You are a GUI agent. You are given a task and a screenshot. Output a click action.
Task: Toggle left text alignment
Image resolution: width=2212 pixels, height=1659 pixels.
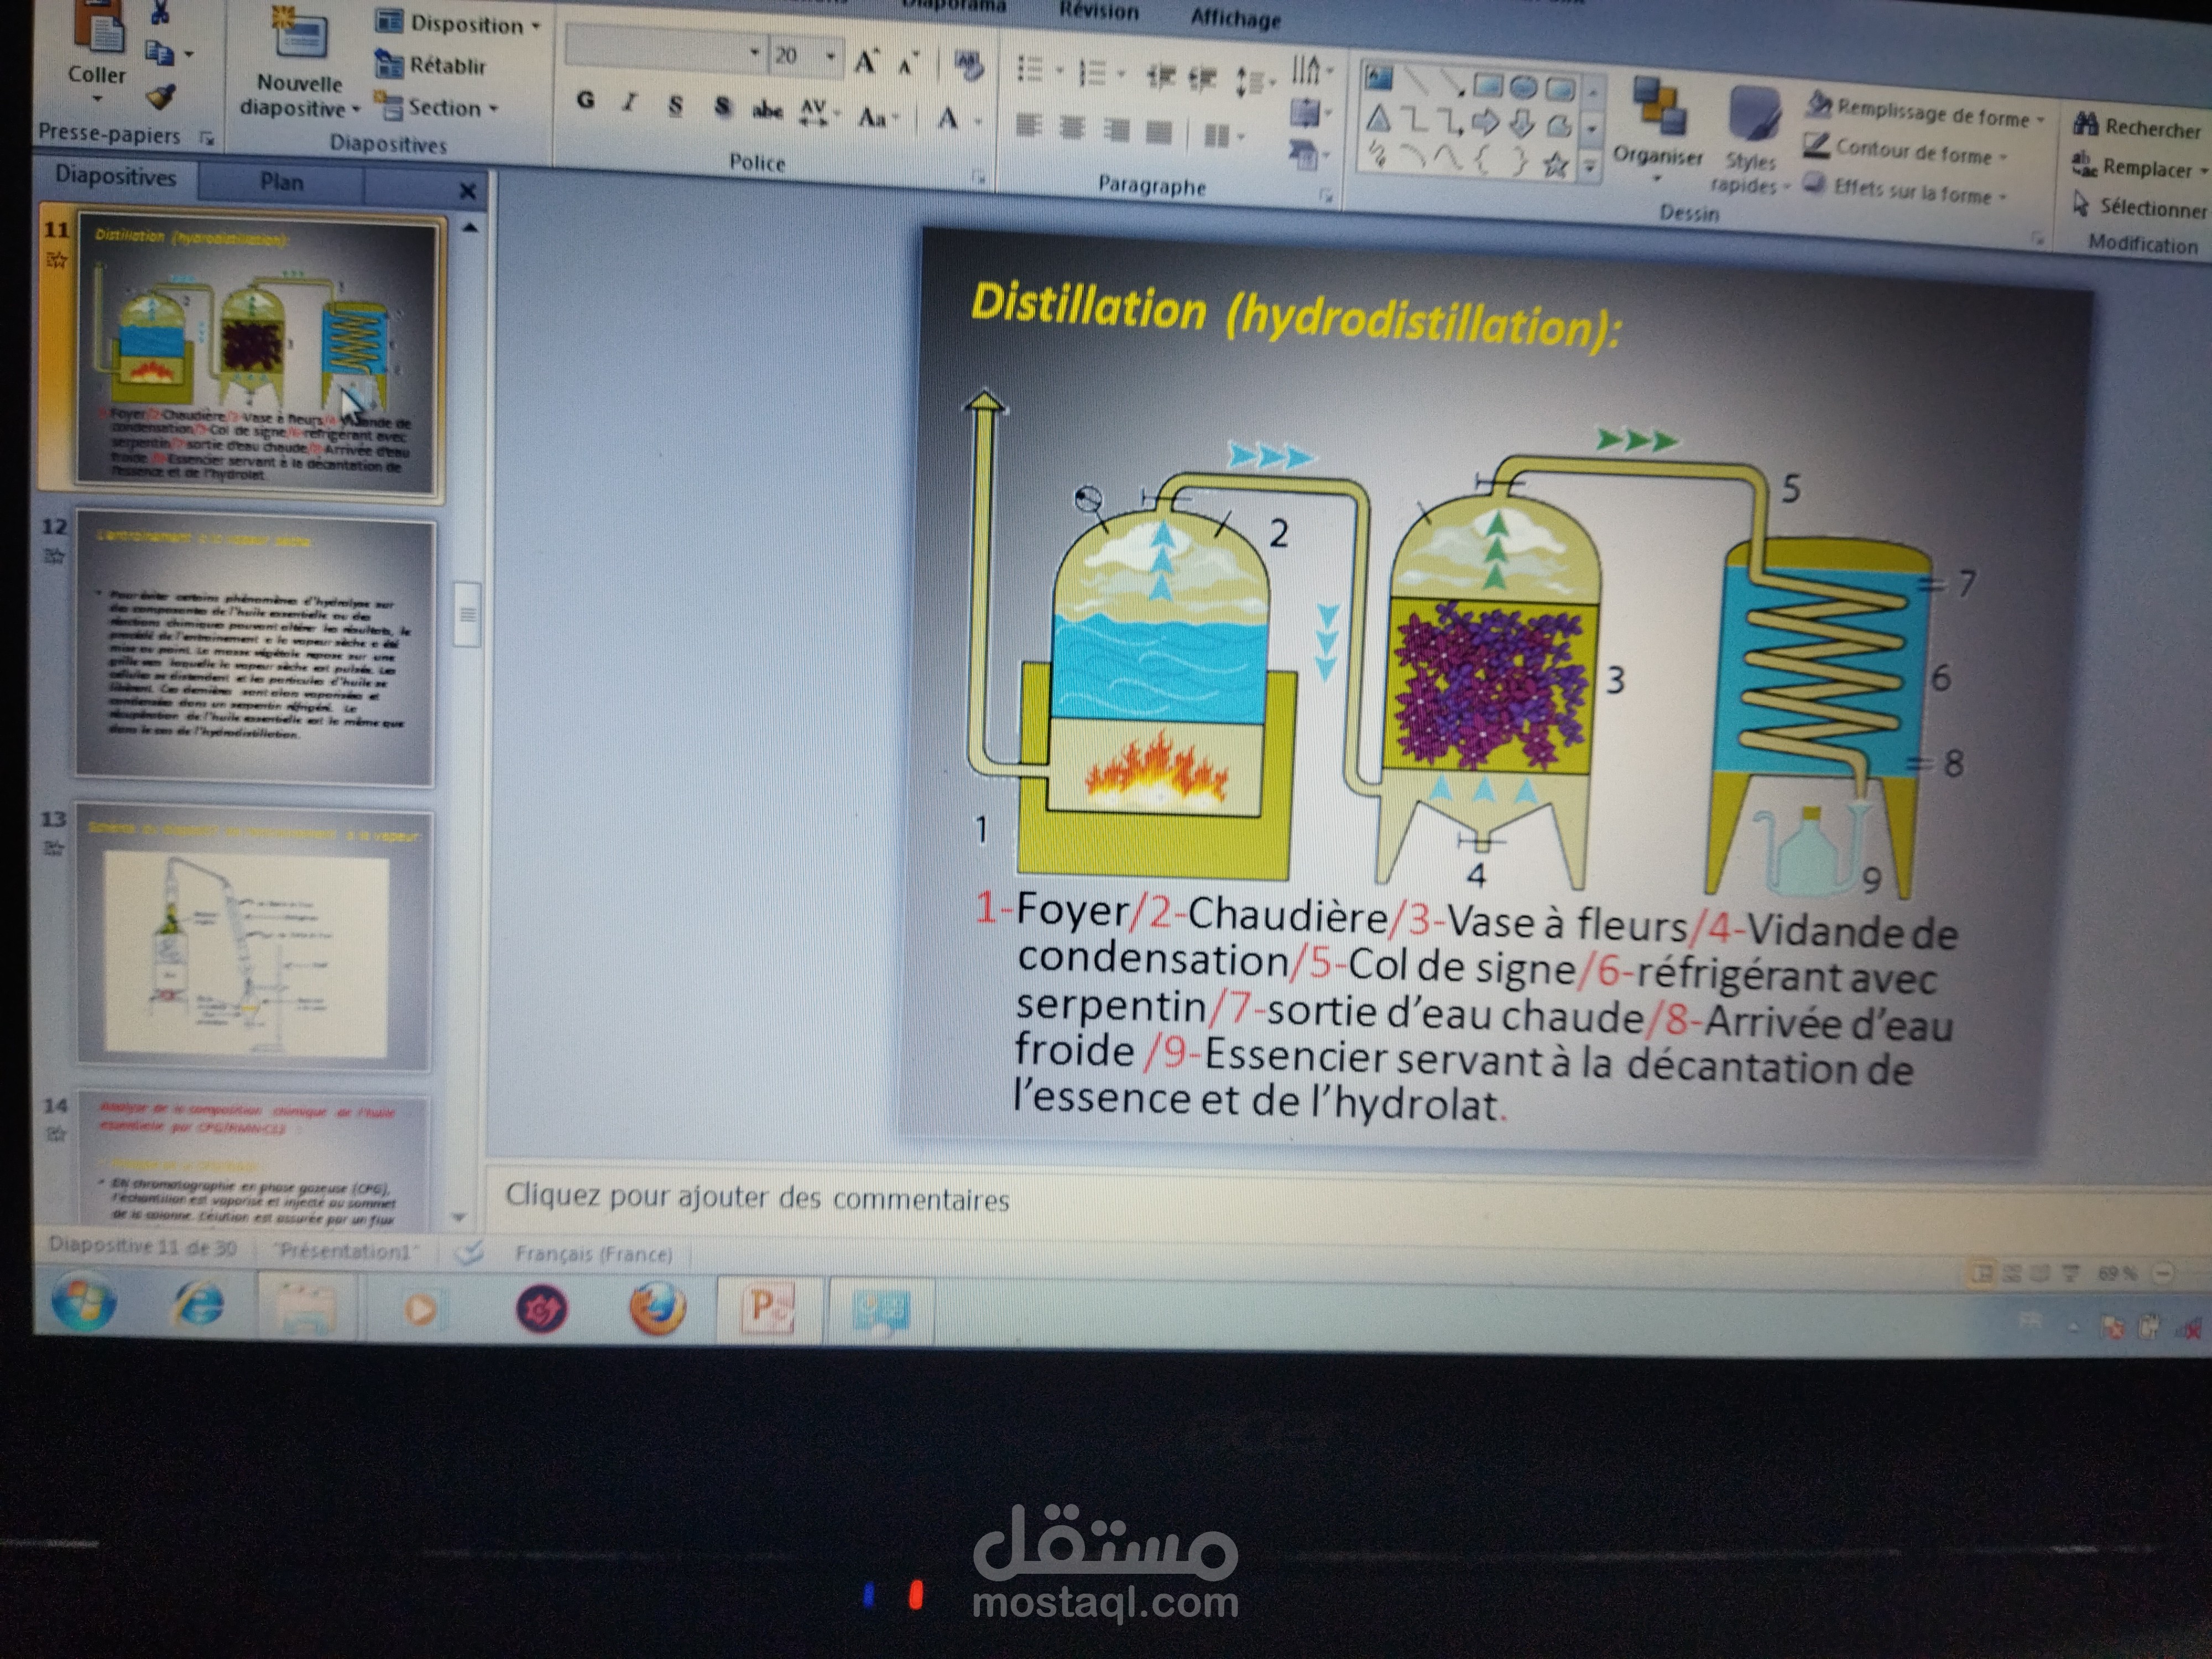(x=1029, y=125)
